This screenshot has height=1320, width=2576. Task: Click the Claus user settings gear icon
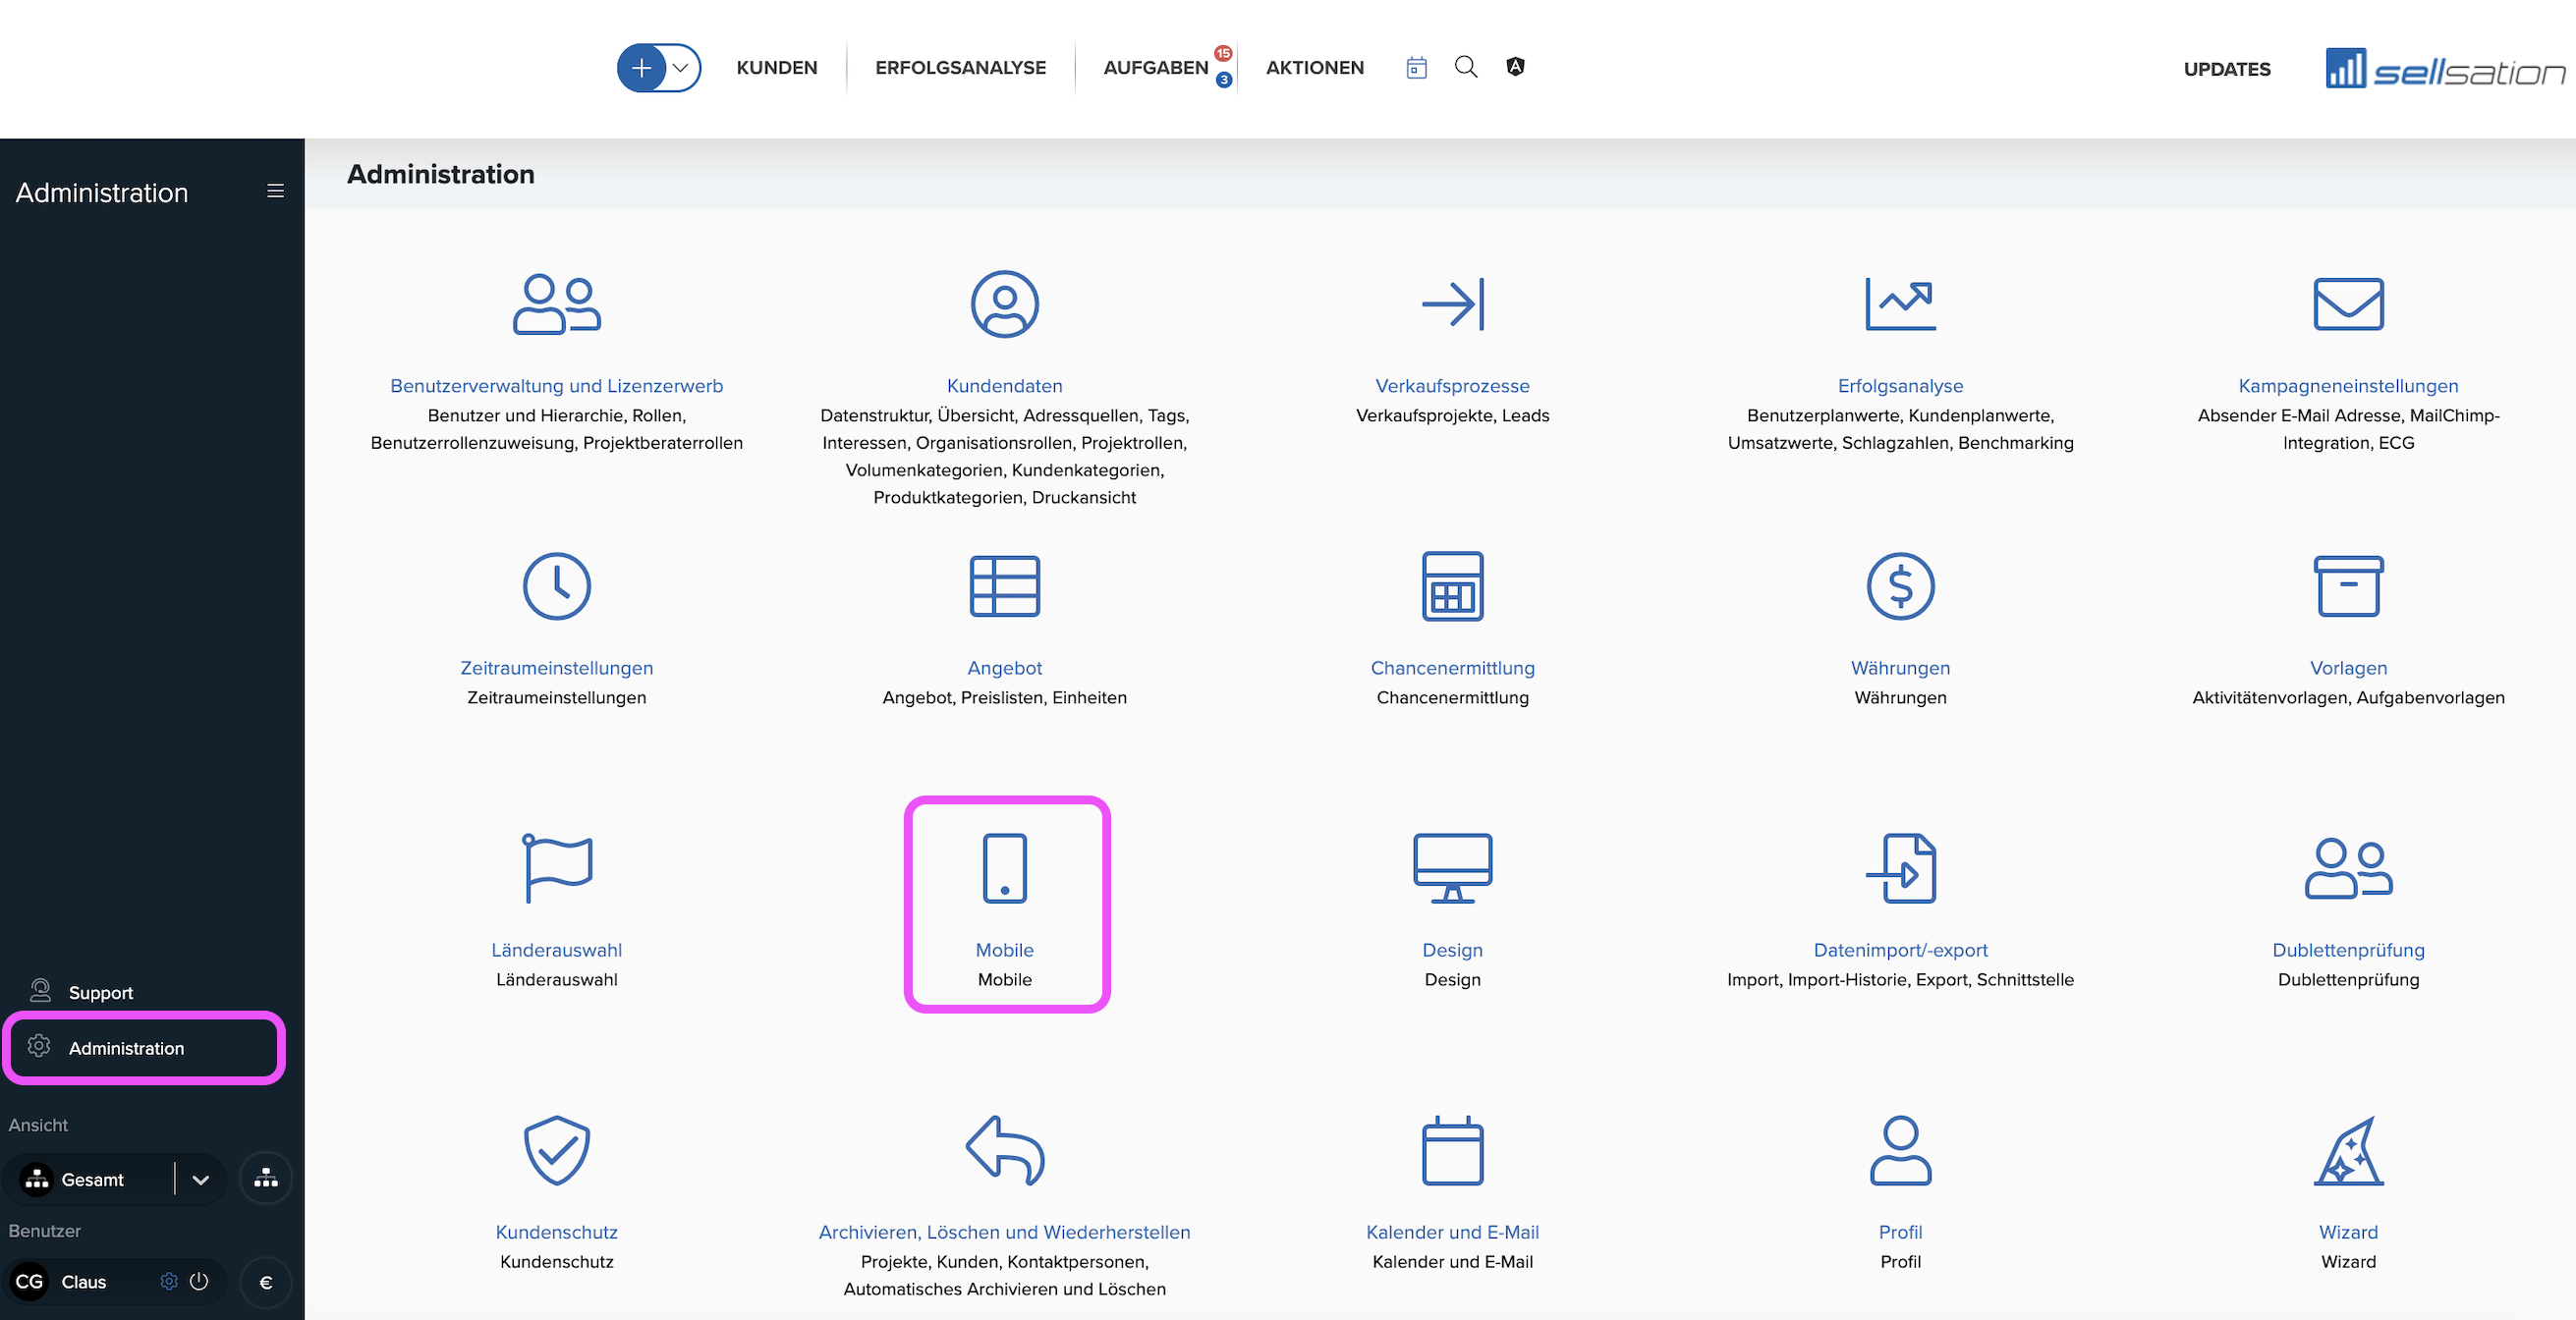[x=169, y=1282]
